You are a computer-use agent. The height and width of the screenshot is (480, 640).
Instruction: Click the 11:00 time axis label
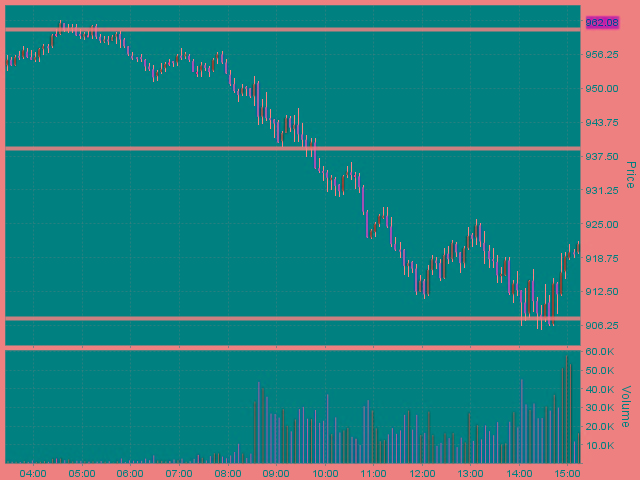pyautogui.click(x=373, y=473)
